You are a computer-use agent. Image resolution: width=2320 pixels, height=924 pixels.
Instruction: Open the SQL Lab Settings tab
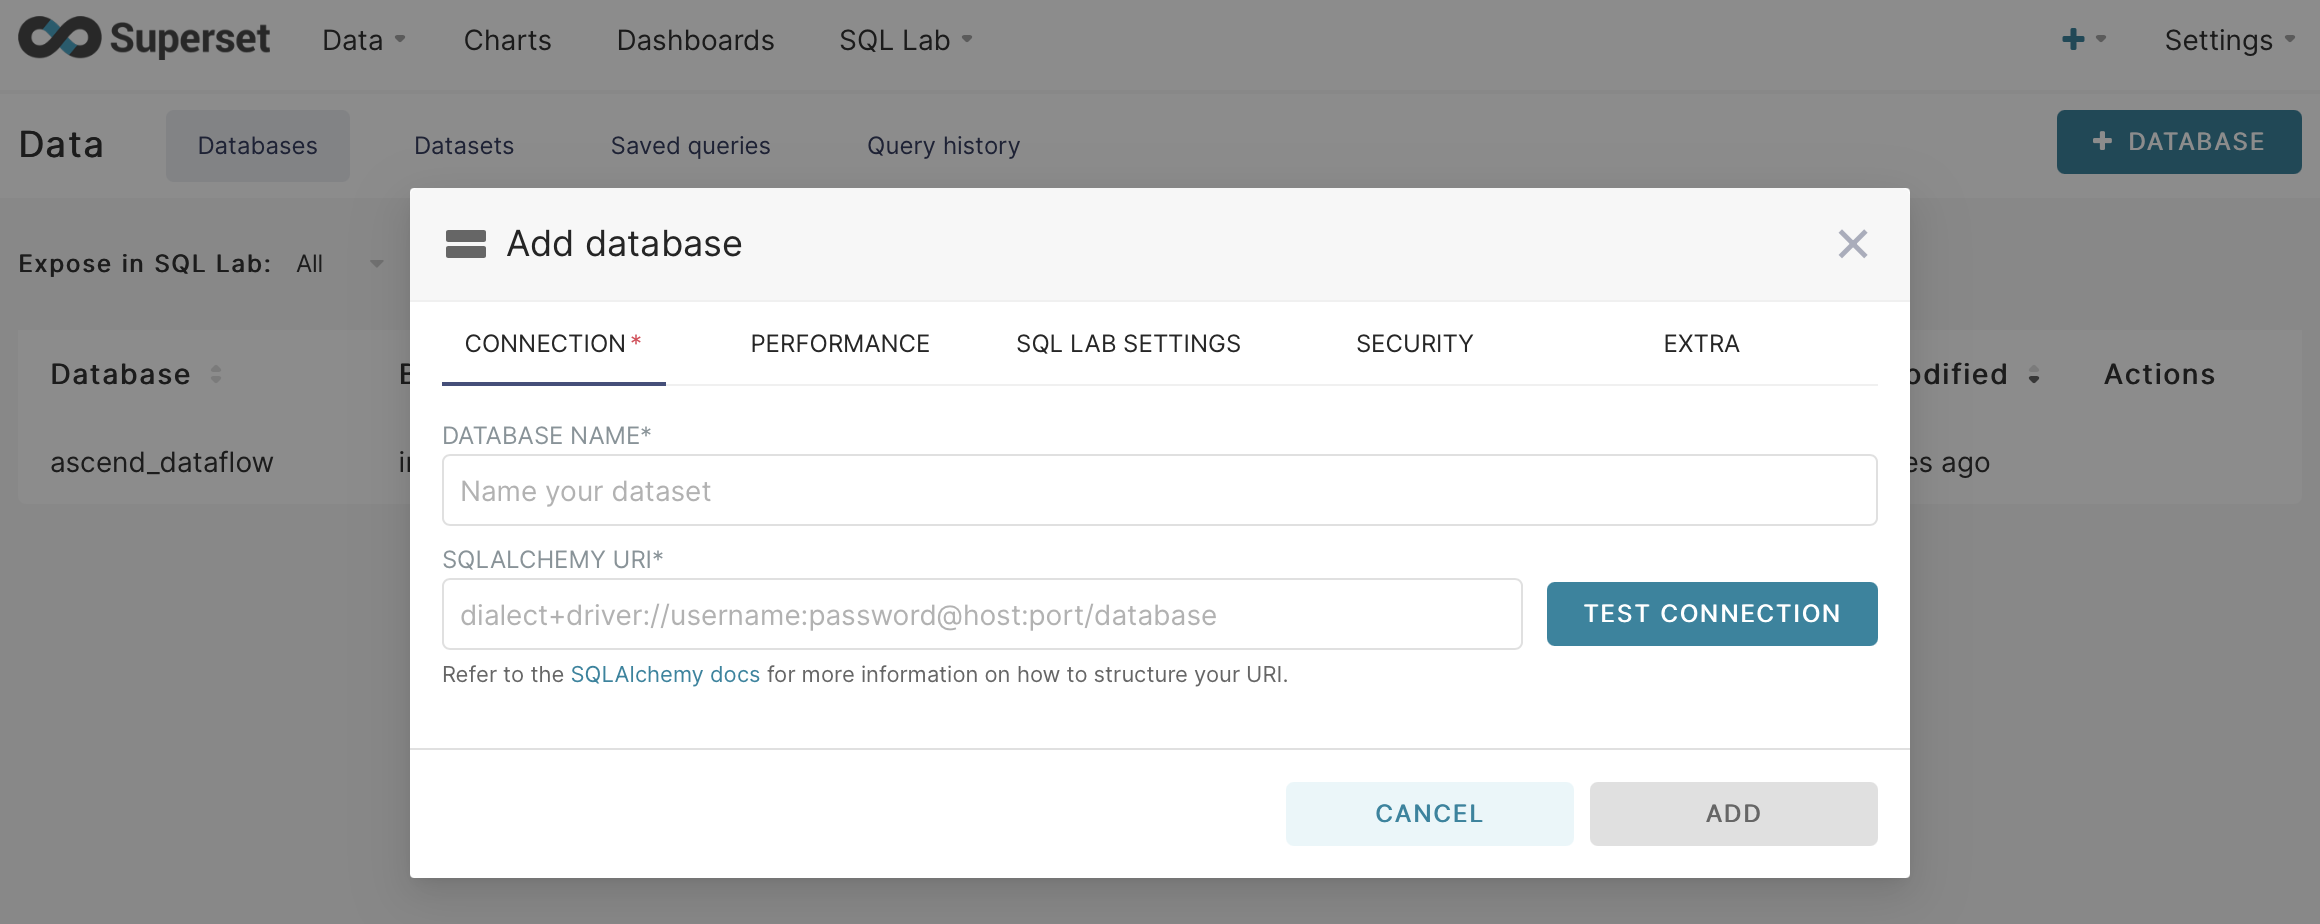pyautogui.click(x=1128, y=344)
